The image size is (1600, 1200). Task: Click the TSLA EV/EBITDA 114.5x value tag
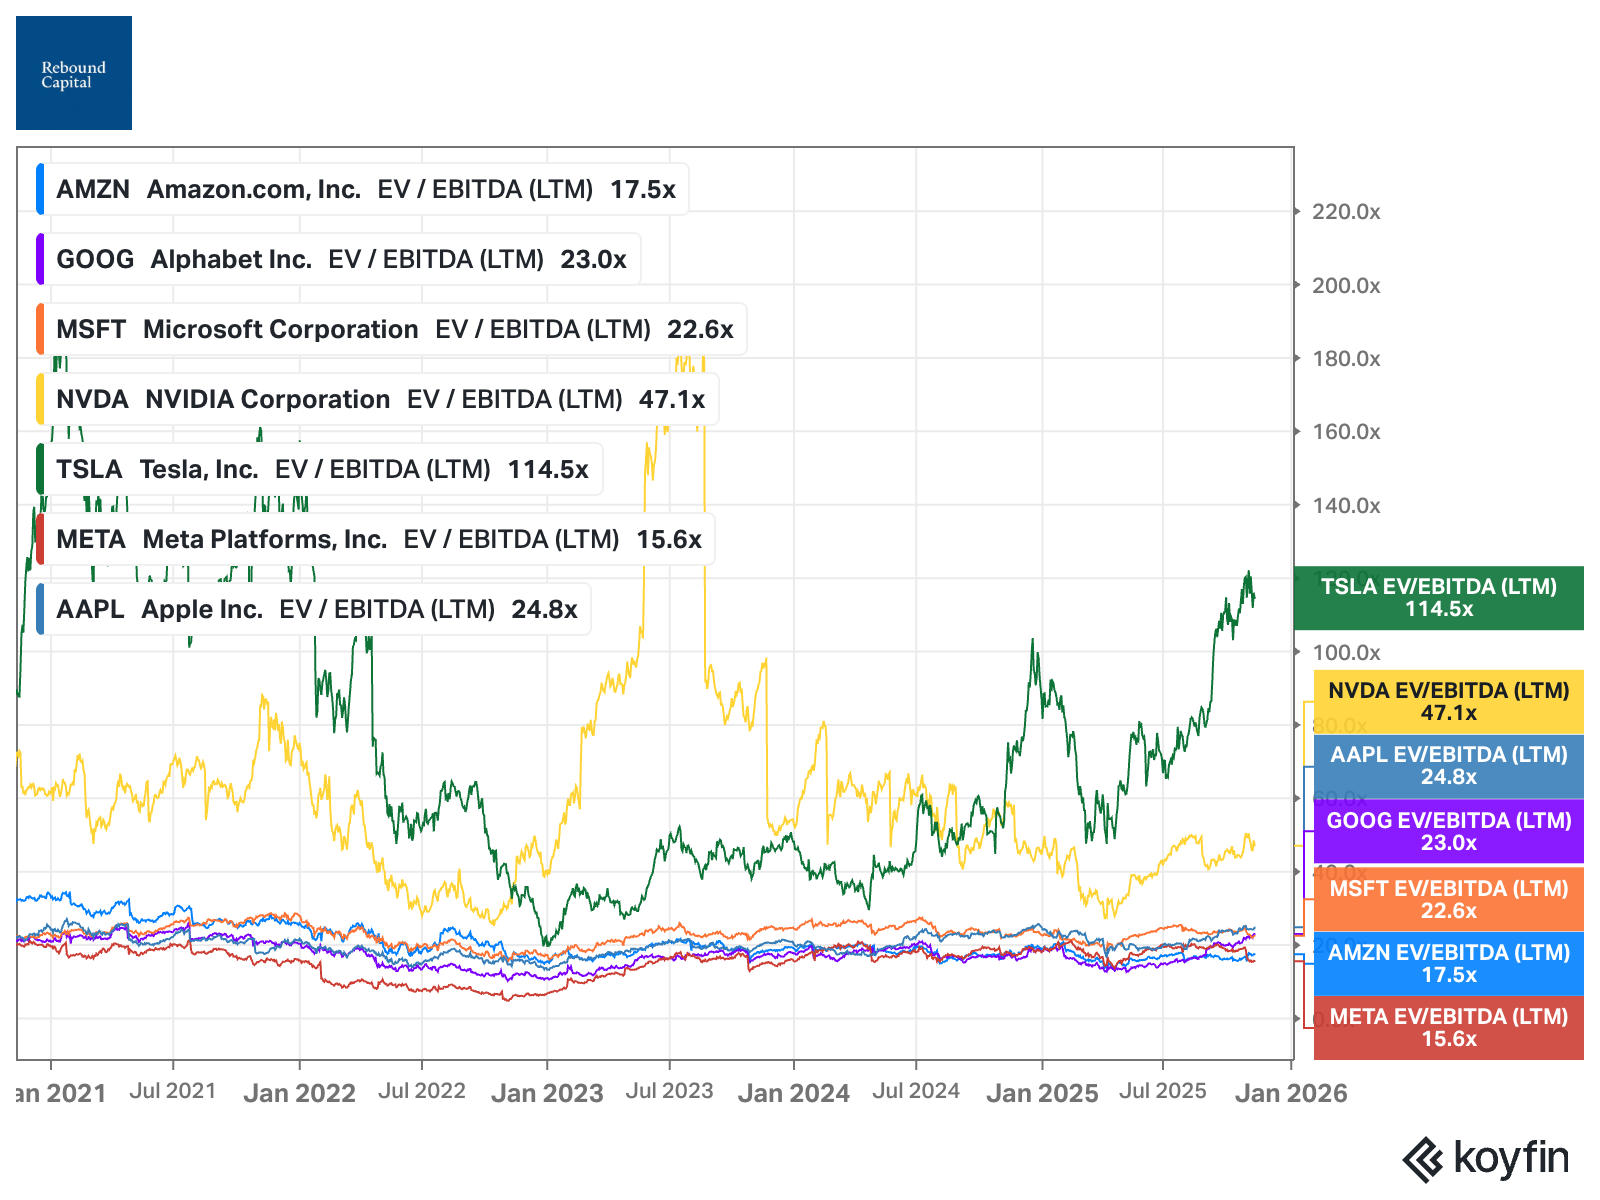1439,598
